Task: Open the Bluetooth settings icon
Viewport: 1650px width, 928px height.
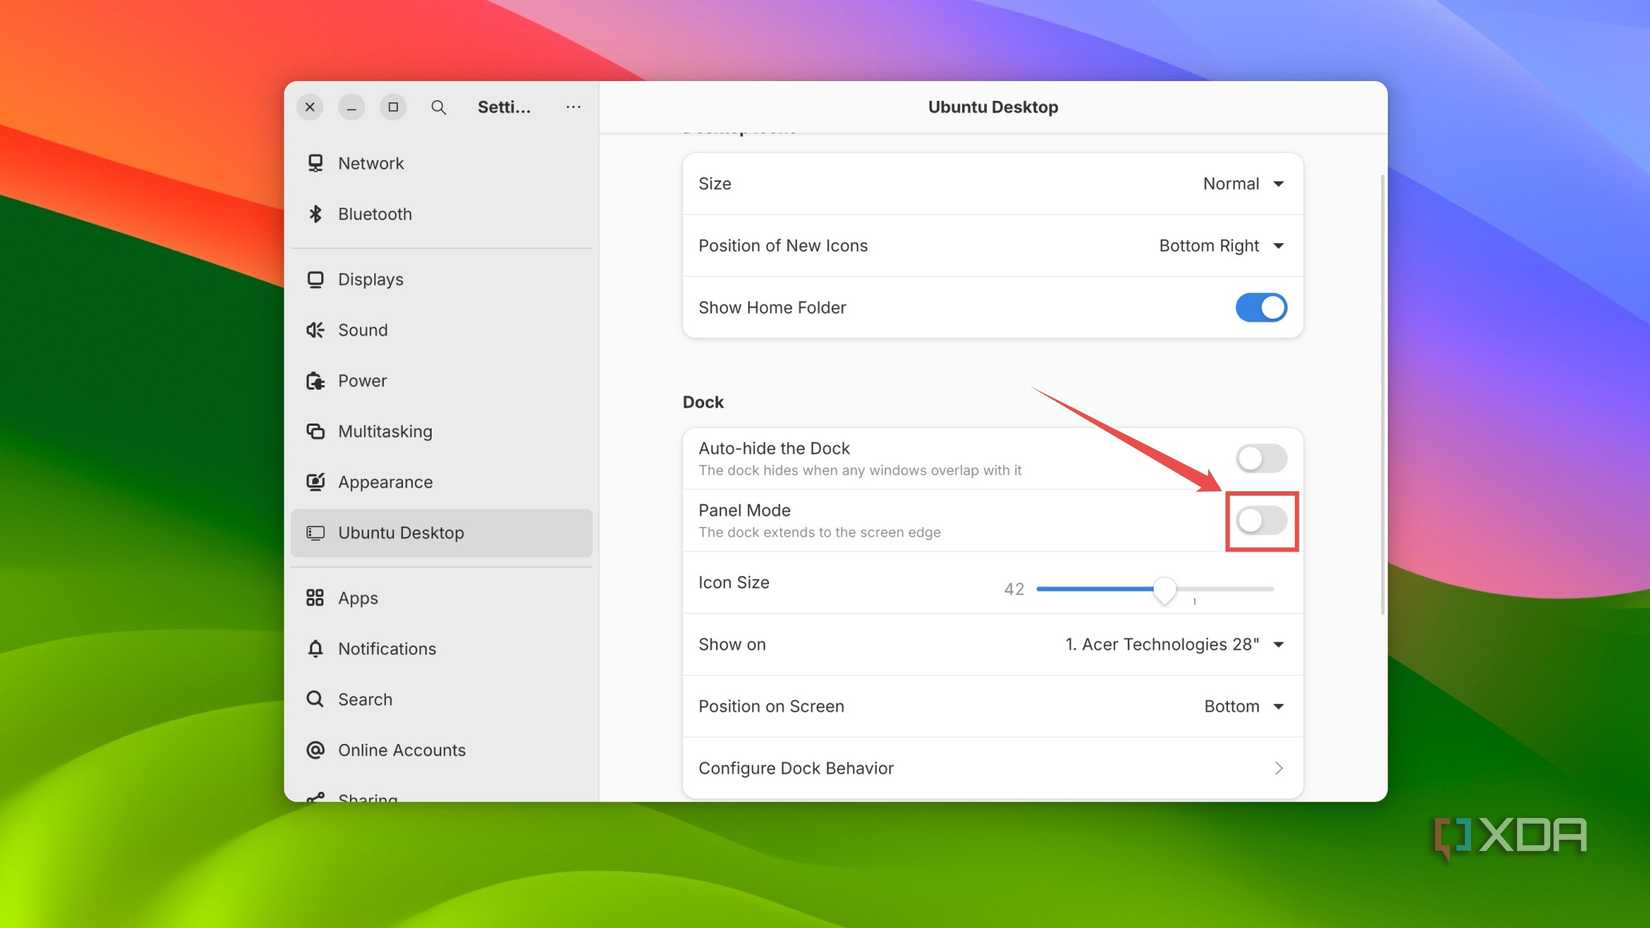Action: pos(315,214)
